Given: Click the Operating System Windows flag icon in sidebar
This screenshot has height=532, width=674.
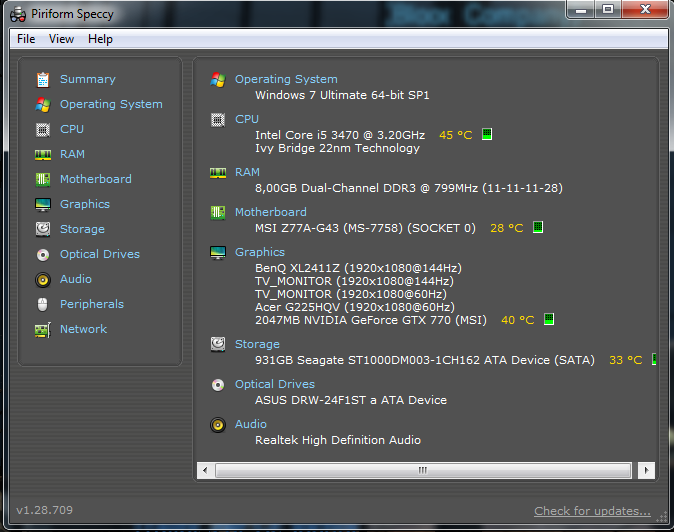Looking at the screenshot, I should tap(43, 104).
